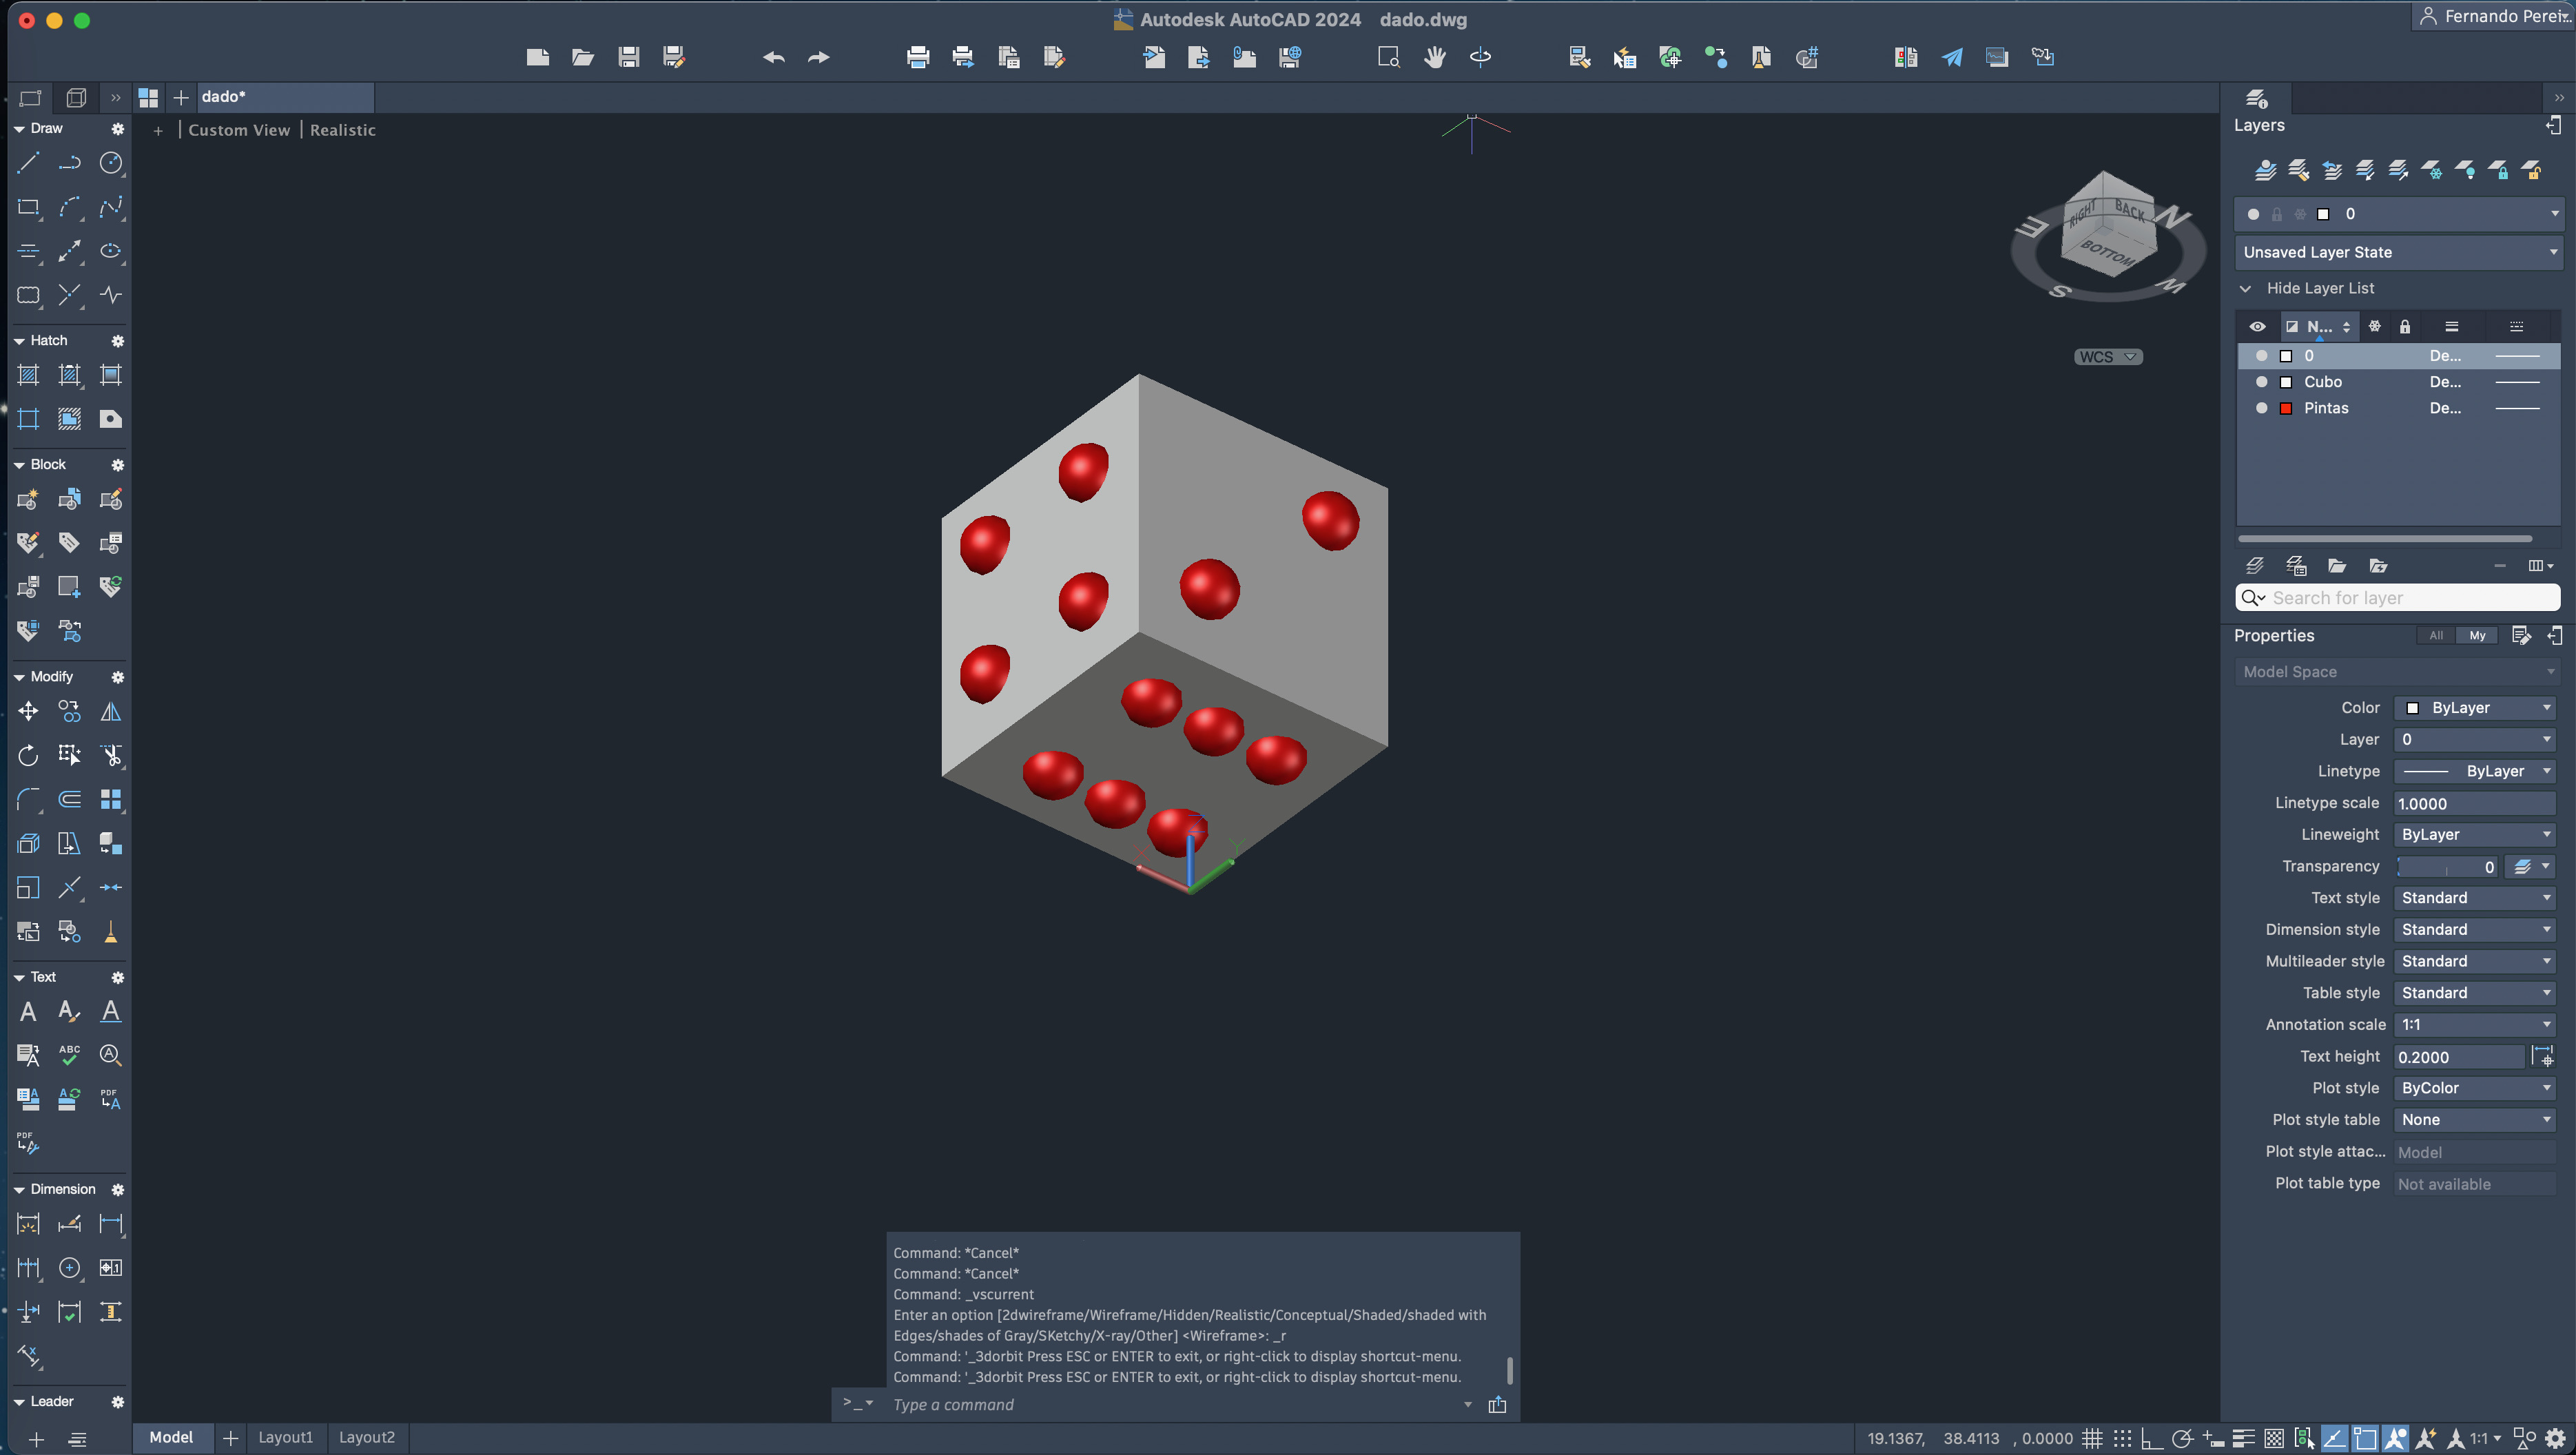
Task: Collapse the Draw panel section
Action: pyautogui.click(x=19, y=128)
